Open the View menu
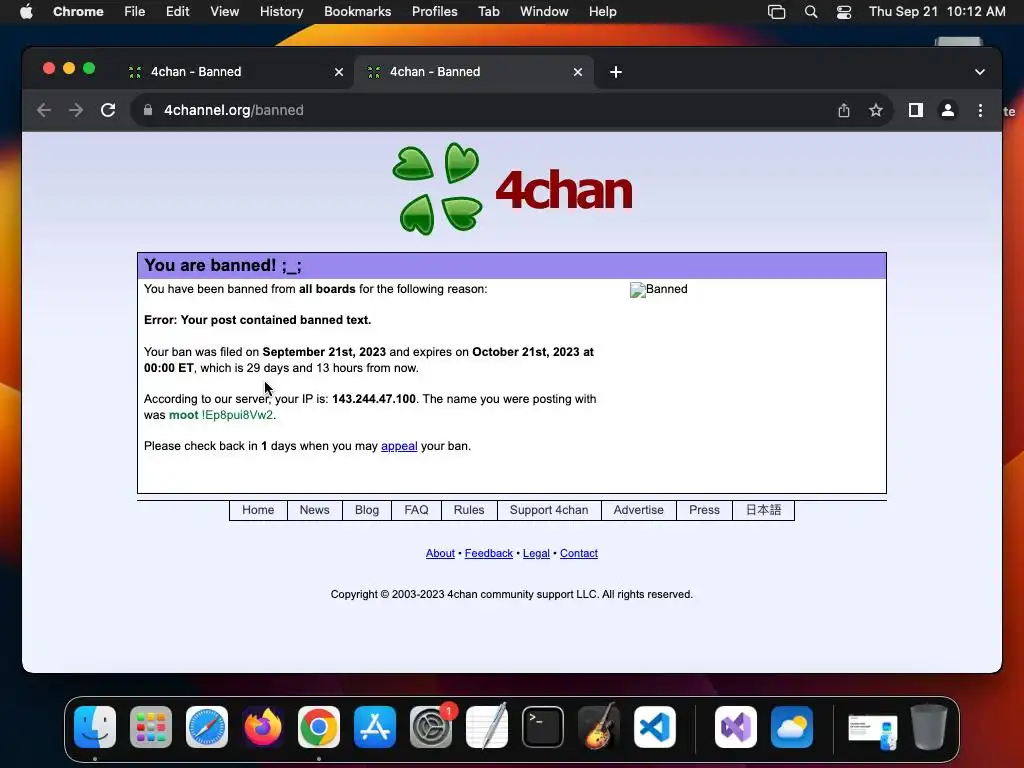The height and width of the screenshot is (768, 1024). (x=224, y=12)
